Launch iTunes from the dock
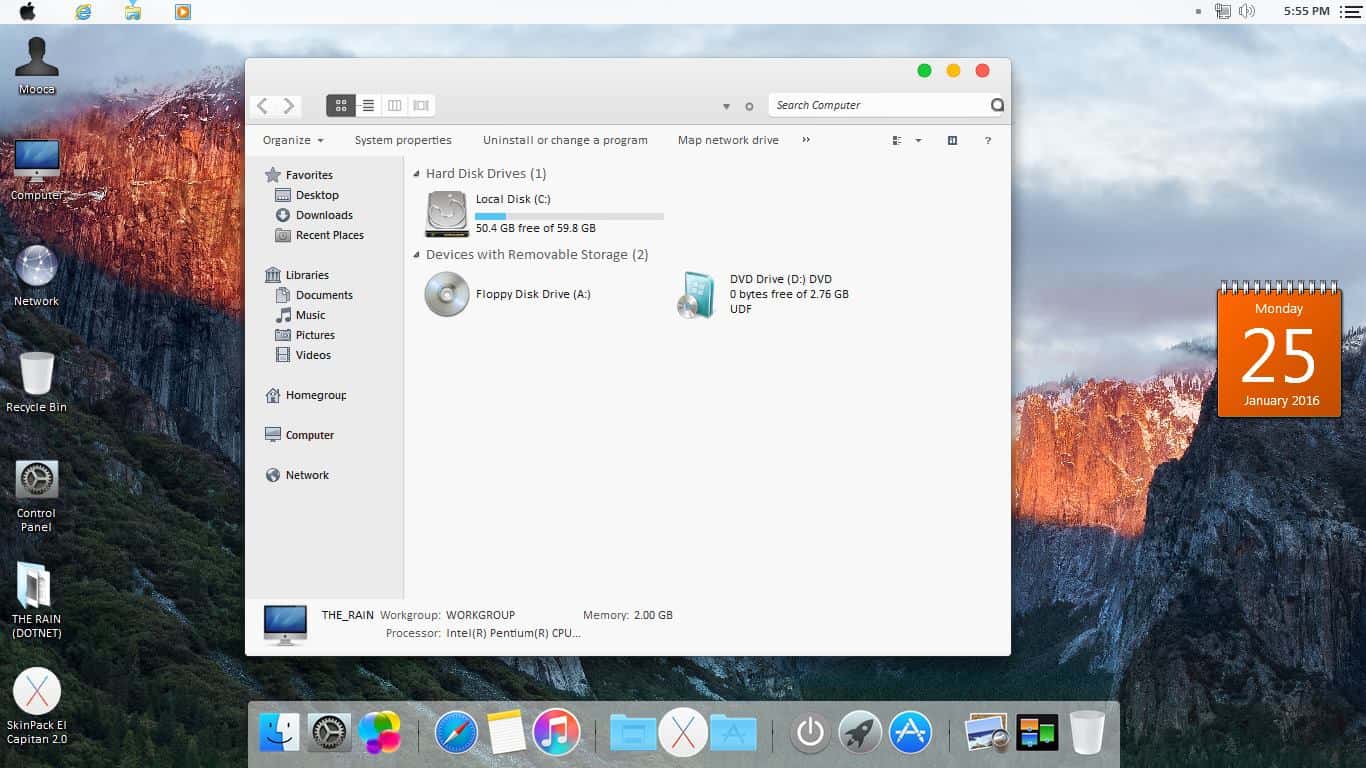This screenshot has width=1366, height=768. (557, 732)
